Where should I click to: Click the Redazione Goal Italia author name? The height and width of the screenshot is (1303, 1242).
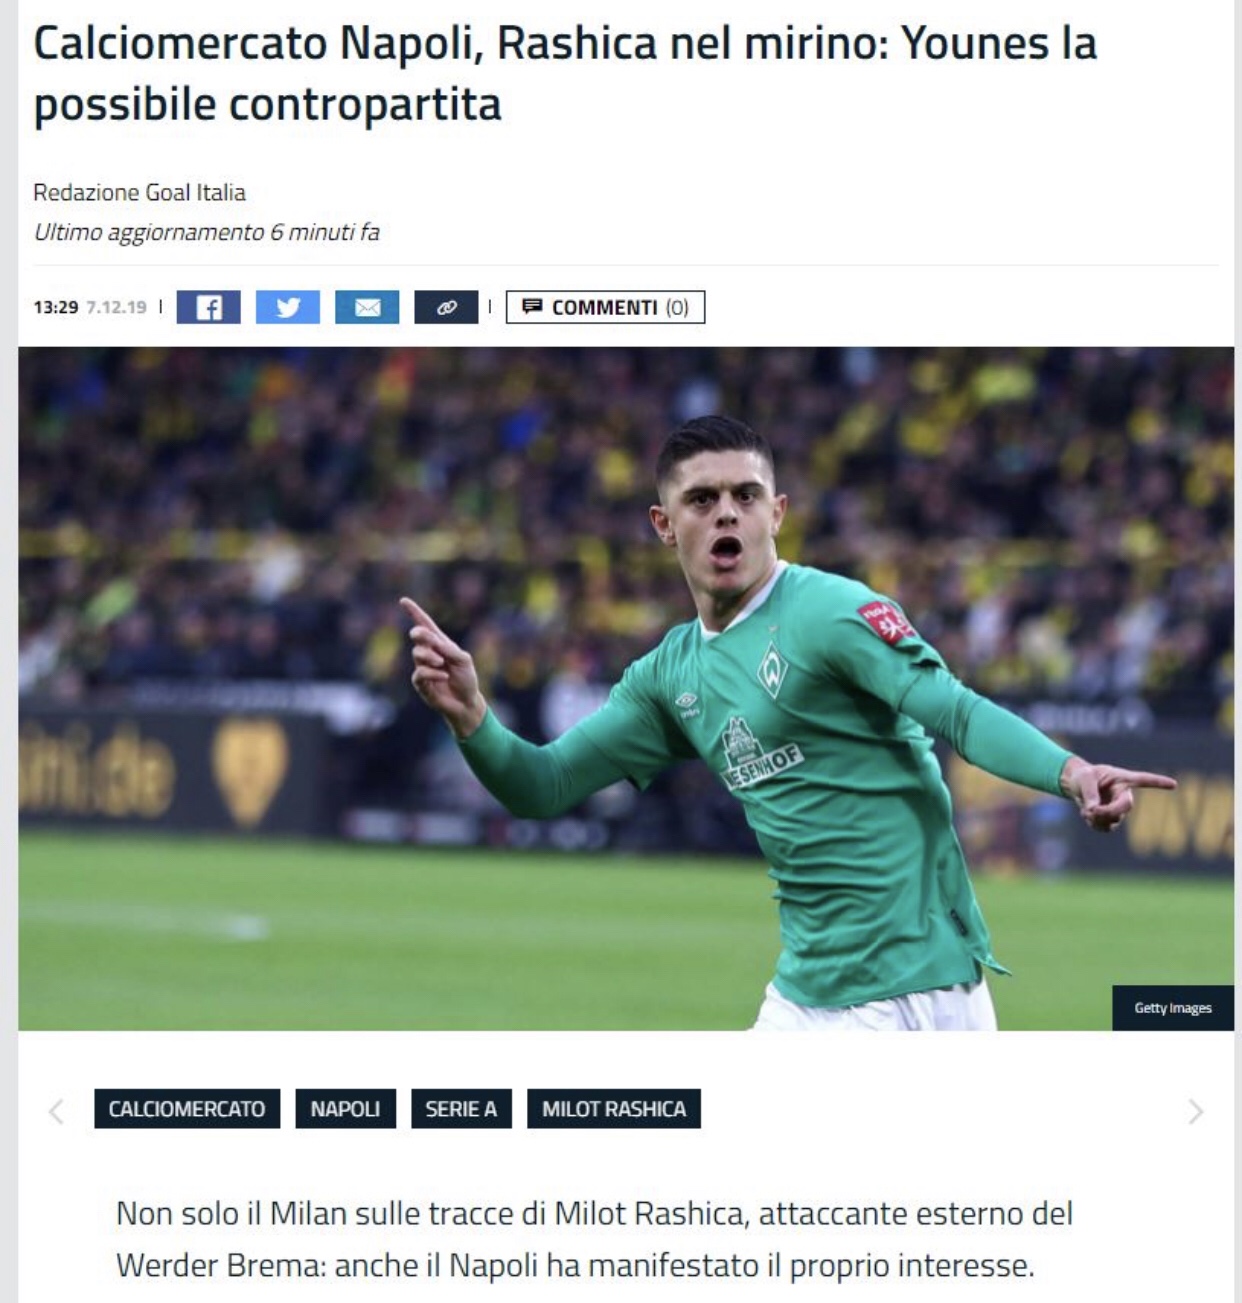139,192
